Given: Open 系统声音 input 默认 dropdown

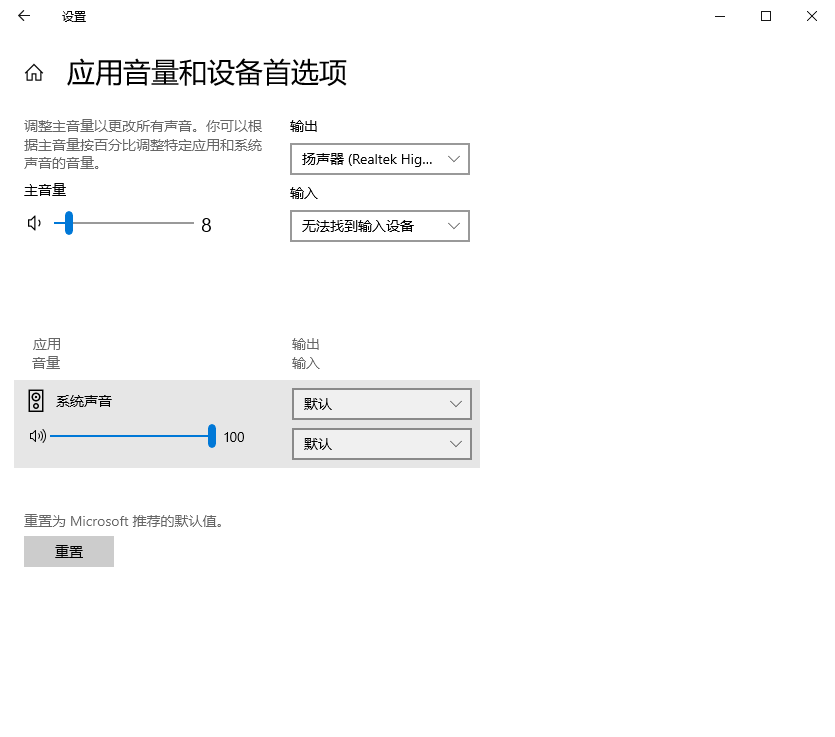Looking at the screenshot, I should tap(382, 444).
